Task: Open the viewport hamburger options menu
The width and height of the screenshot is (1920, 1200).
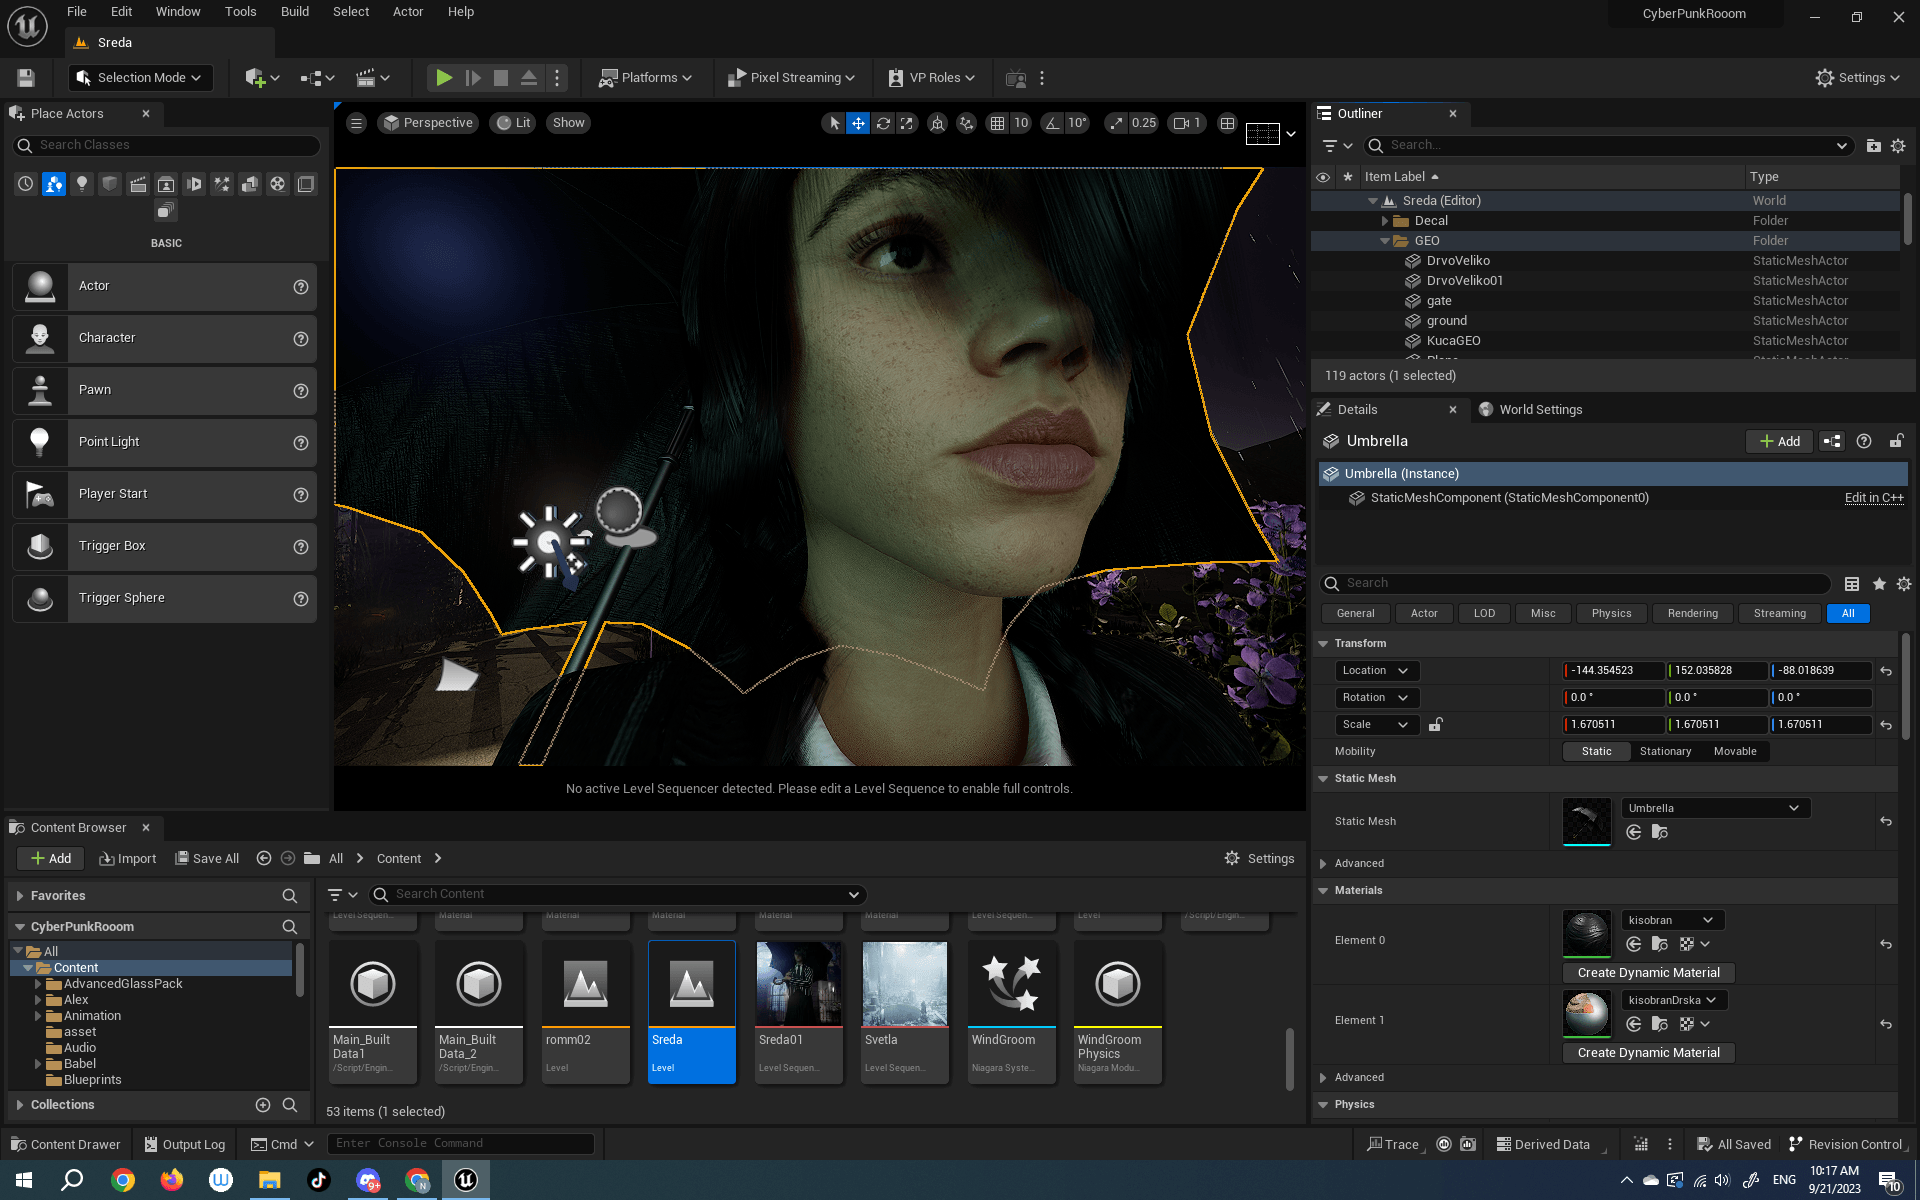Action: (x=356, y=123)
